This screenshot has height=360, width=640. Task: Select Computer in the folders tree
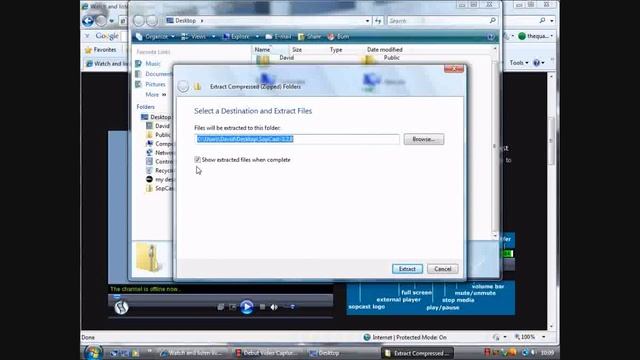click(160, 144)
